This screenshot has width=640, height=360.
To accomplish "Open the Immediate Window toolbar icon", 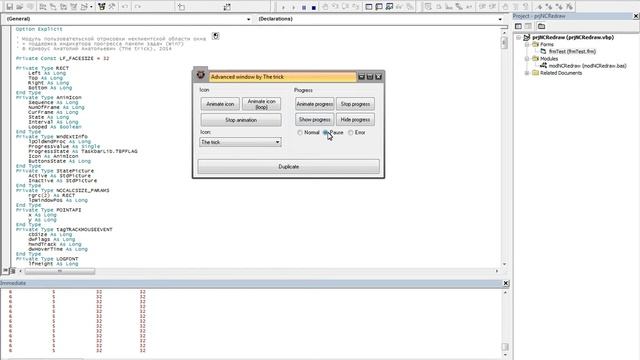I will point(379,7).
